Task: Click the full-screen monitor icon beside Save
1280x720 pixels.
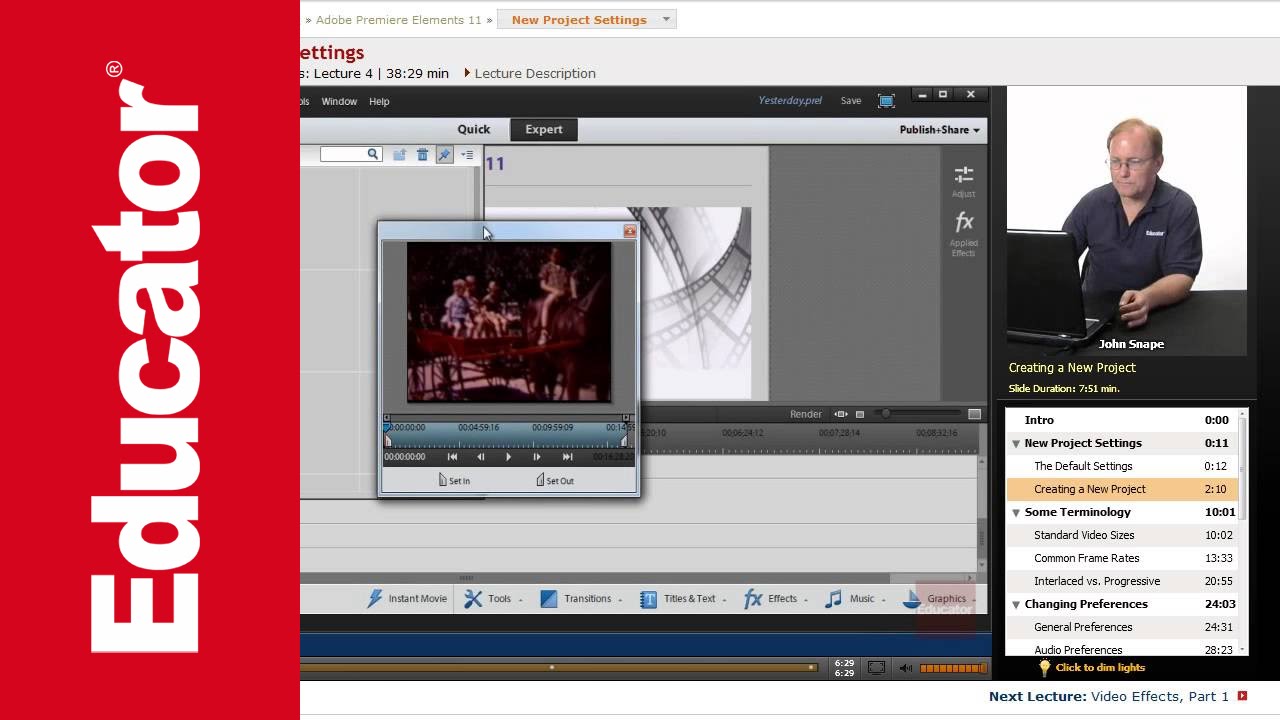Action: (x=886, y=101)
